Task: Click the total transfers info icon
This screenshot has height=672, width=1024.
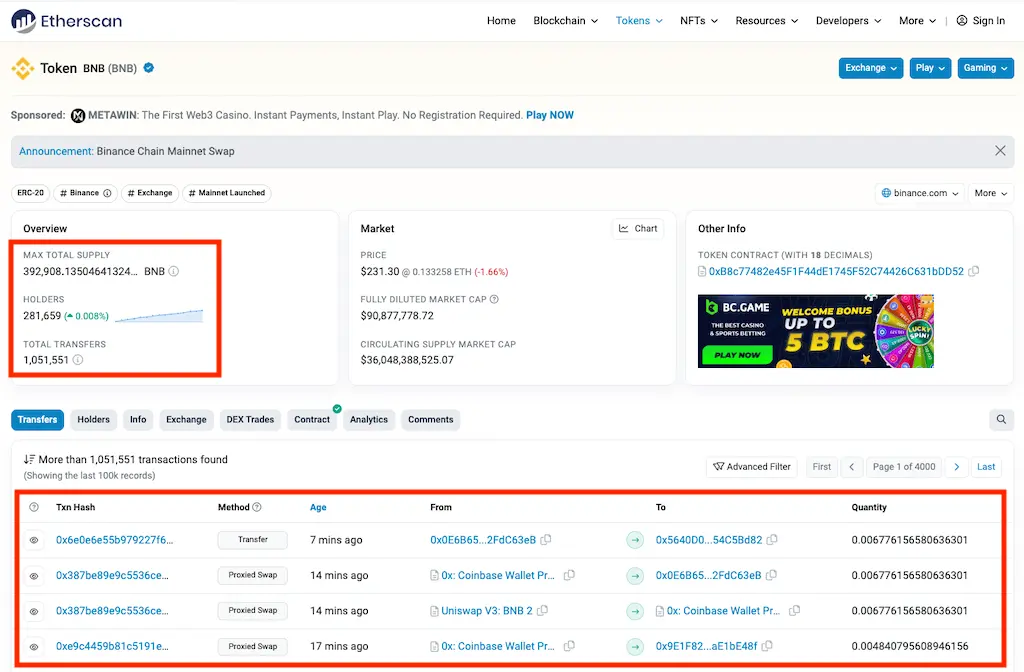Action: coord(78,360)
